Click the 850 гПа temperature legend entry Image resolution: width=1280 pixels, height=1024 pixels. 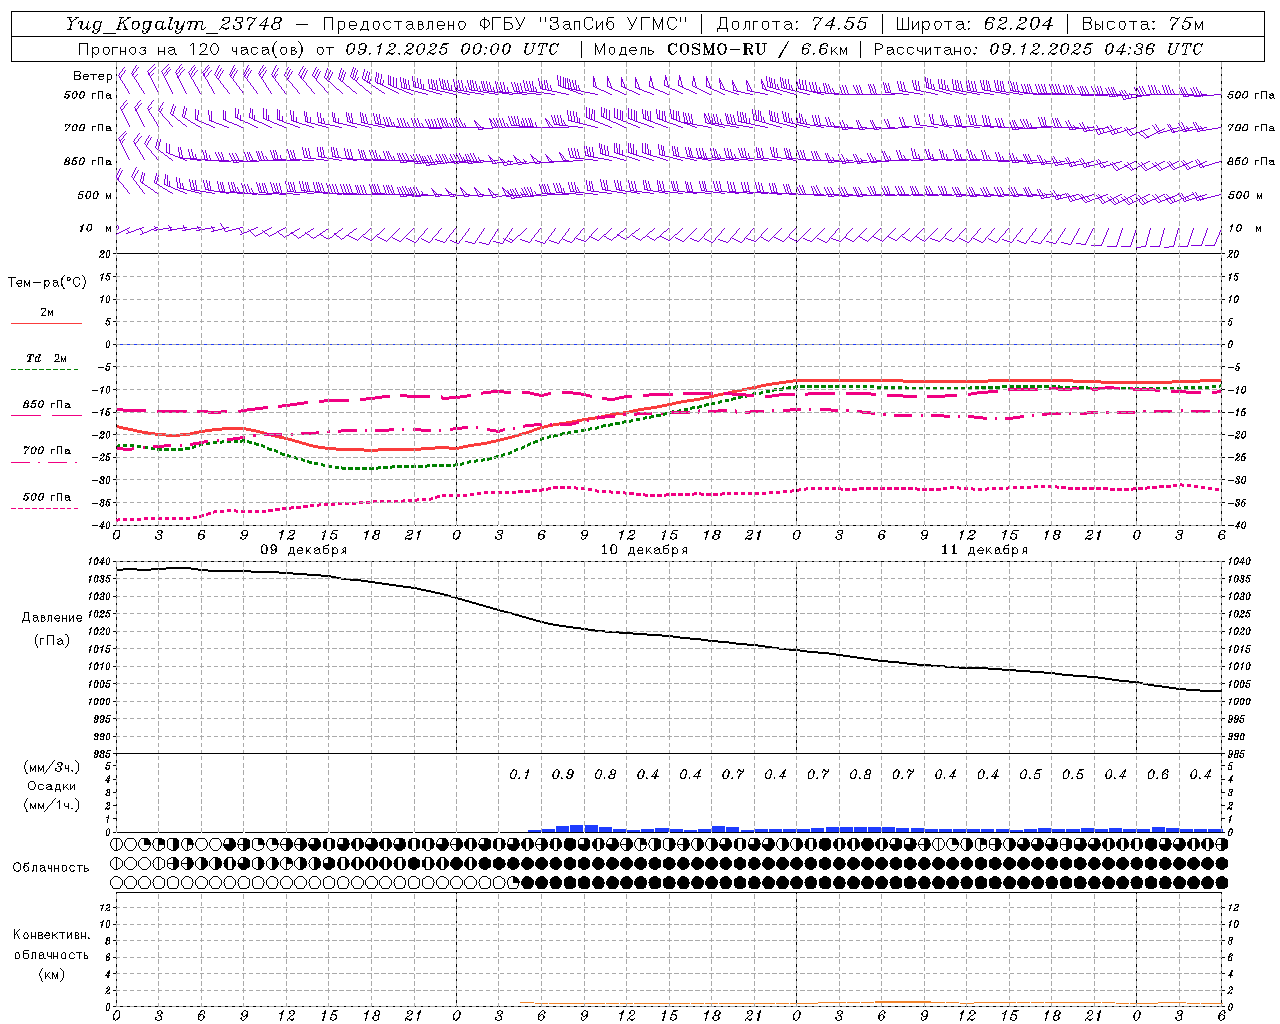point(47,405)
